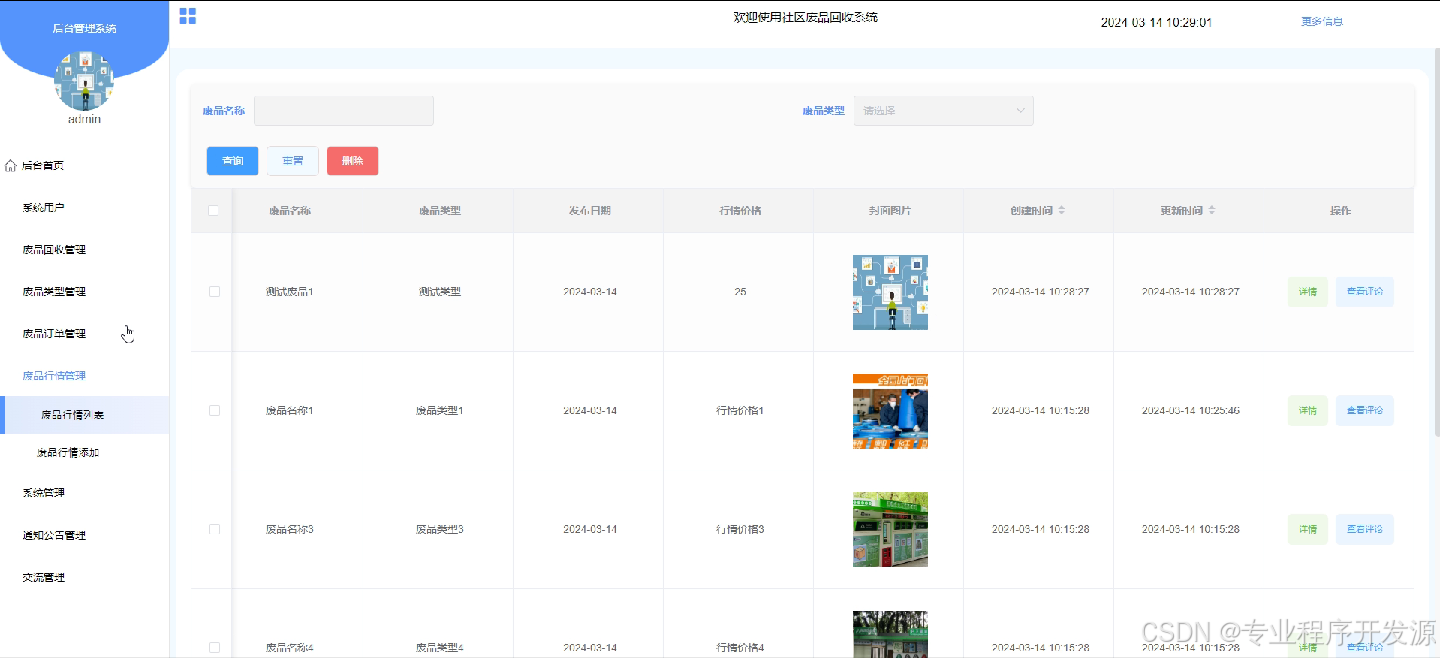Check the checkbox for row 废品名称4
Image resolution: width=1440 pixels, height=658 pixels.
click(214, 648)
